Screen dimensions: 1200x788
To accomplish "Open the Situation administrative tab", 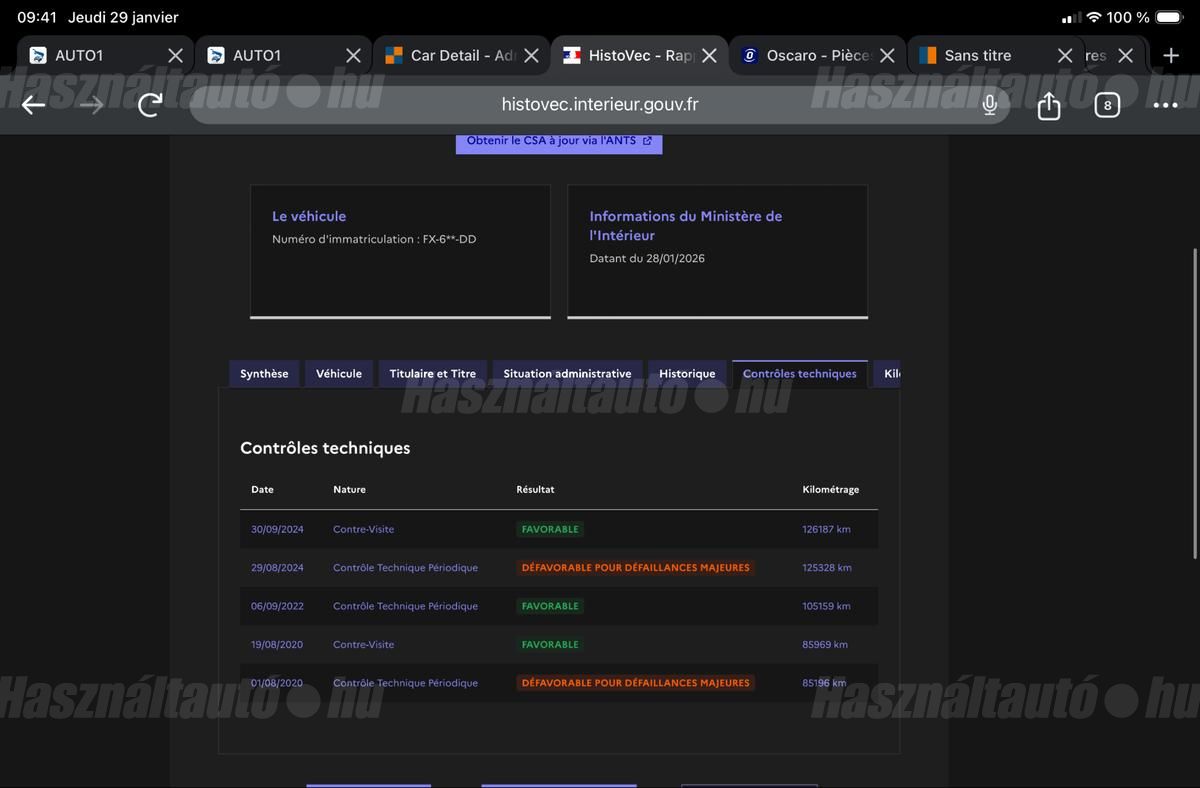I will point(567,374).
